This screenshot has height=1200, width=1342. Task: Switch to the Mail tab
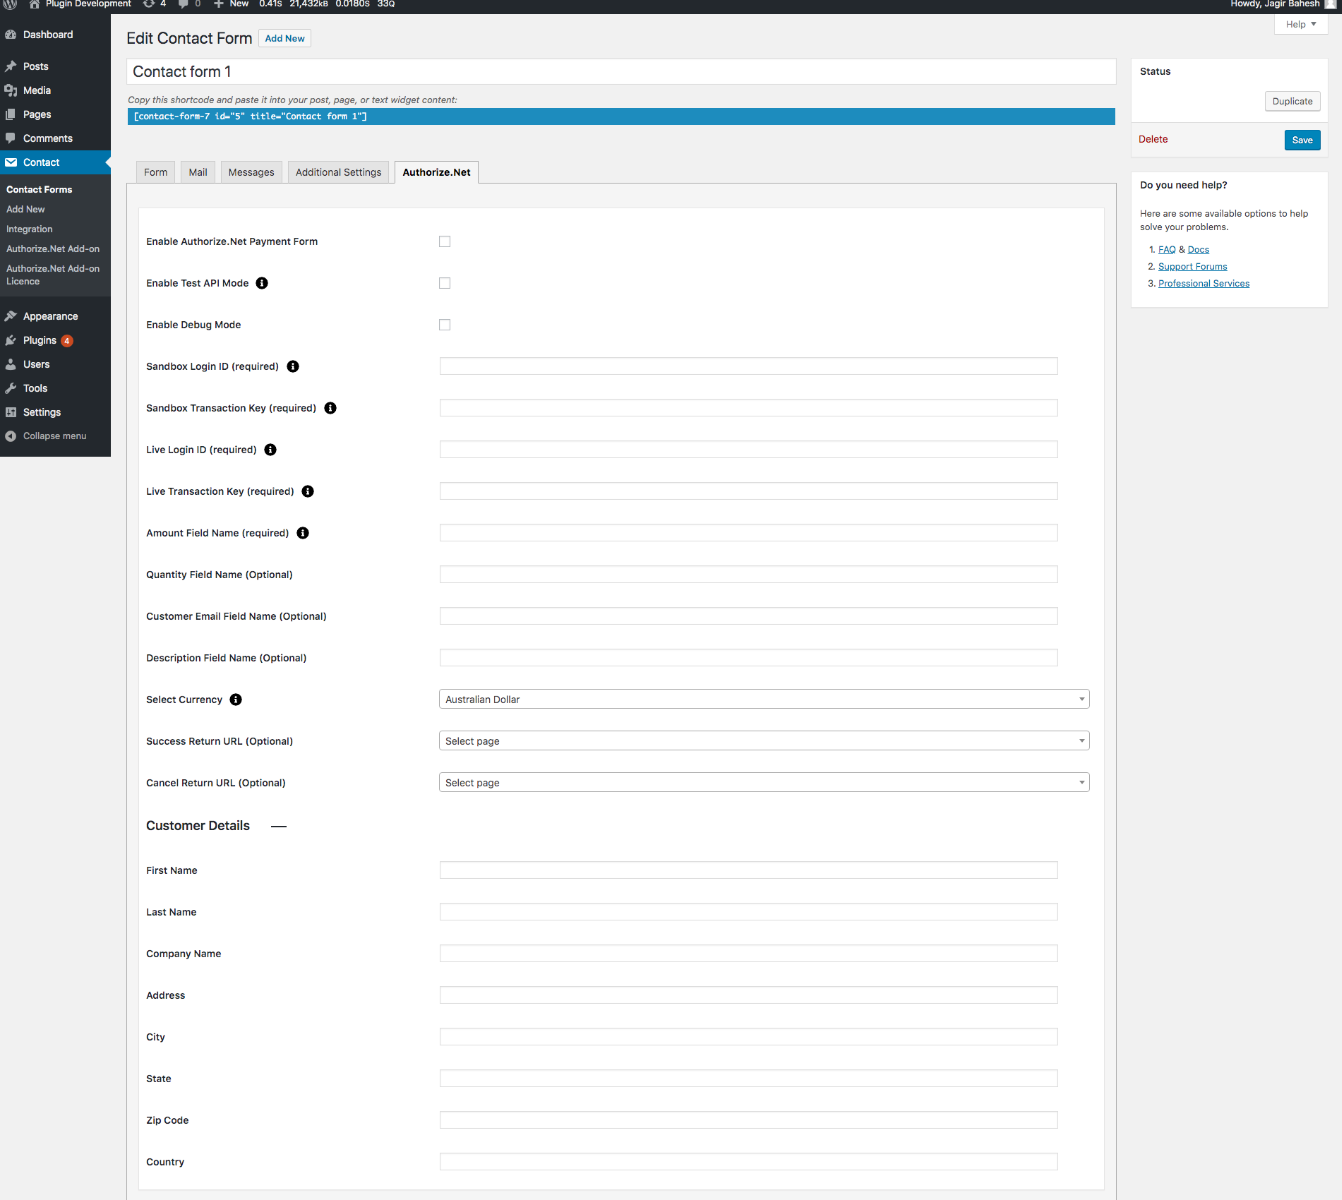click(x=198, y=172)
